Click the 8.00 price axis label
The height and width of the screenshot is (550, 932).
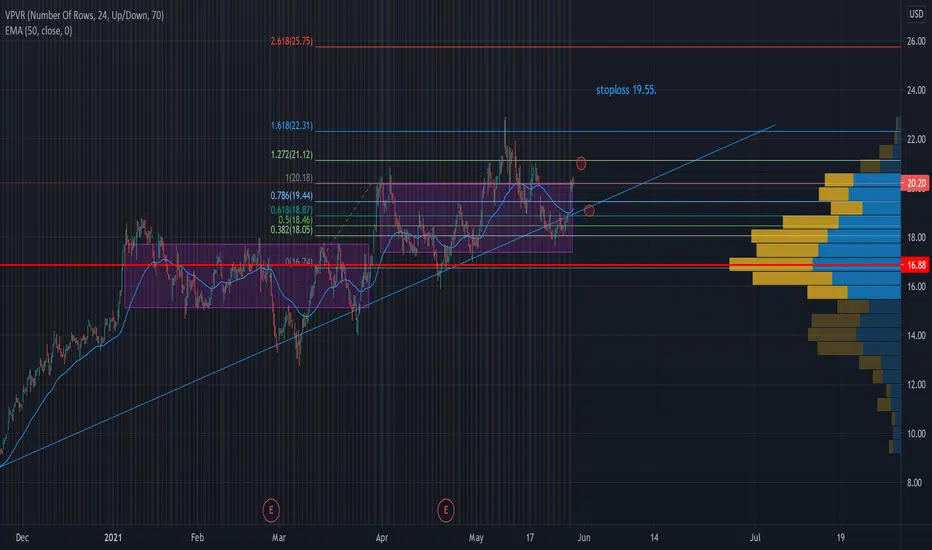coord(914,482)
